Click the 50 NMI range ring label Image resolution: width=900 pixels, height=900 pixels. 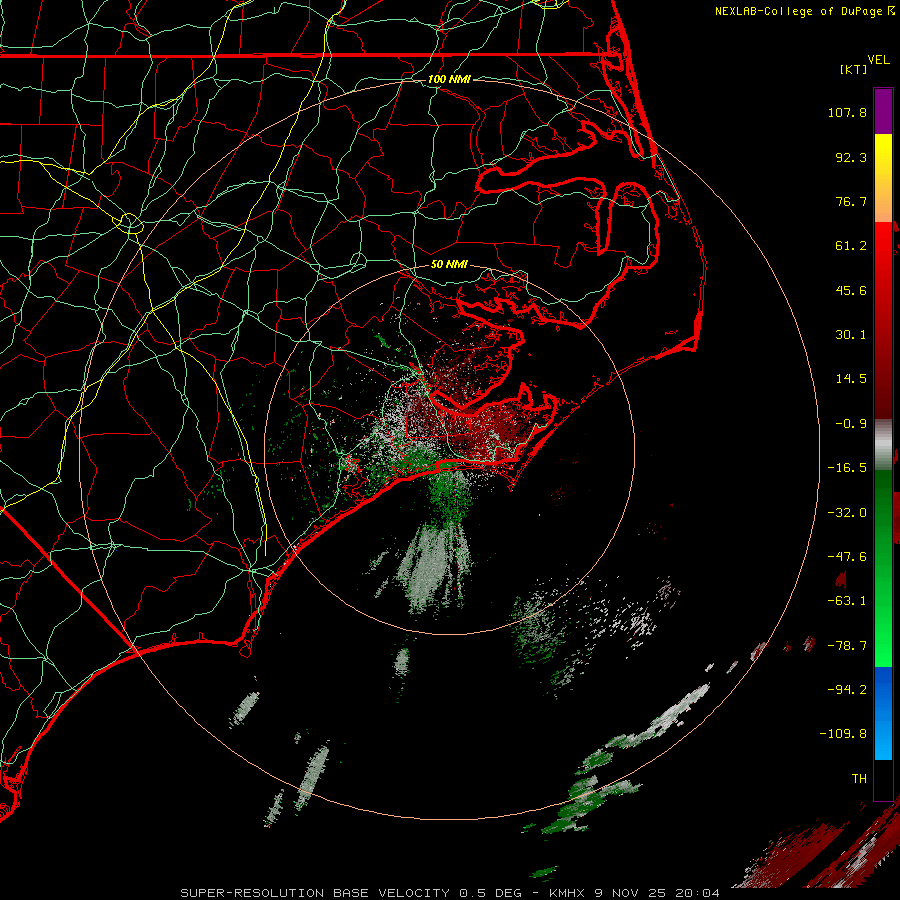click(x=449, y=264)
